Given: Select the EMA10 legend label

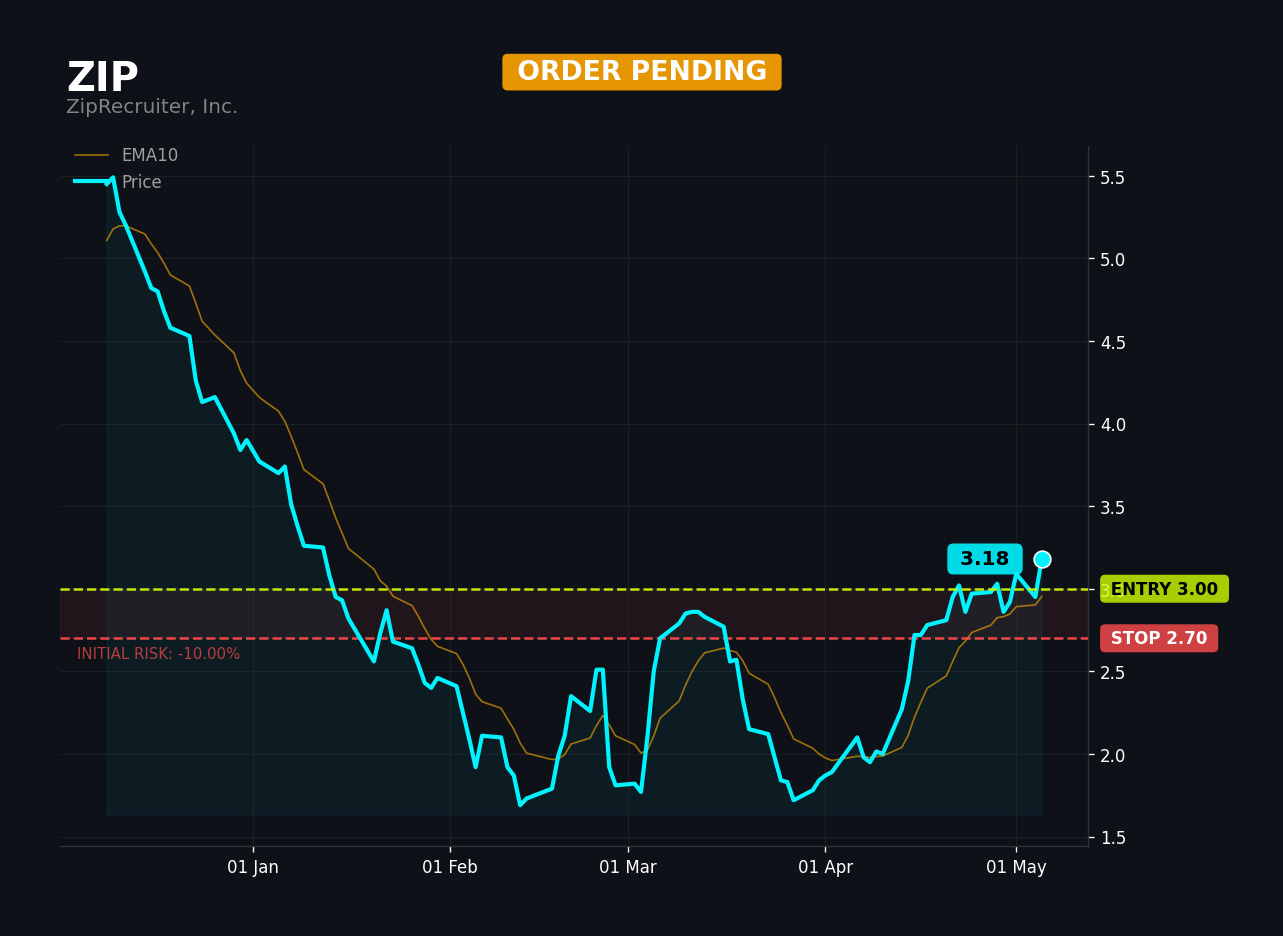Looking at the screenshot, I should 150,155.
